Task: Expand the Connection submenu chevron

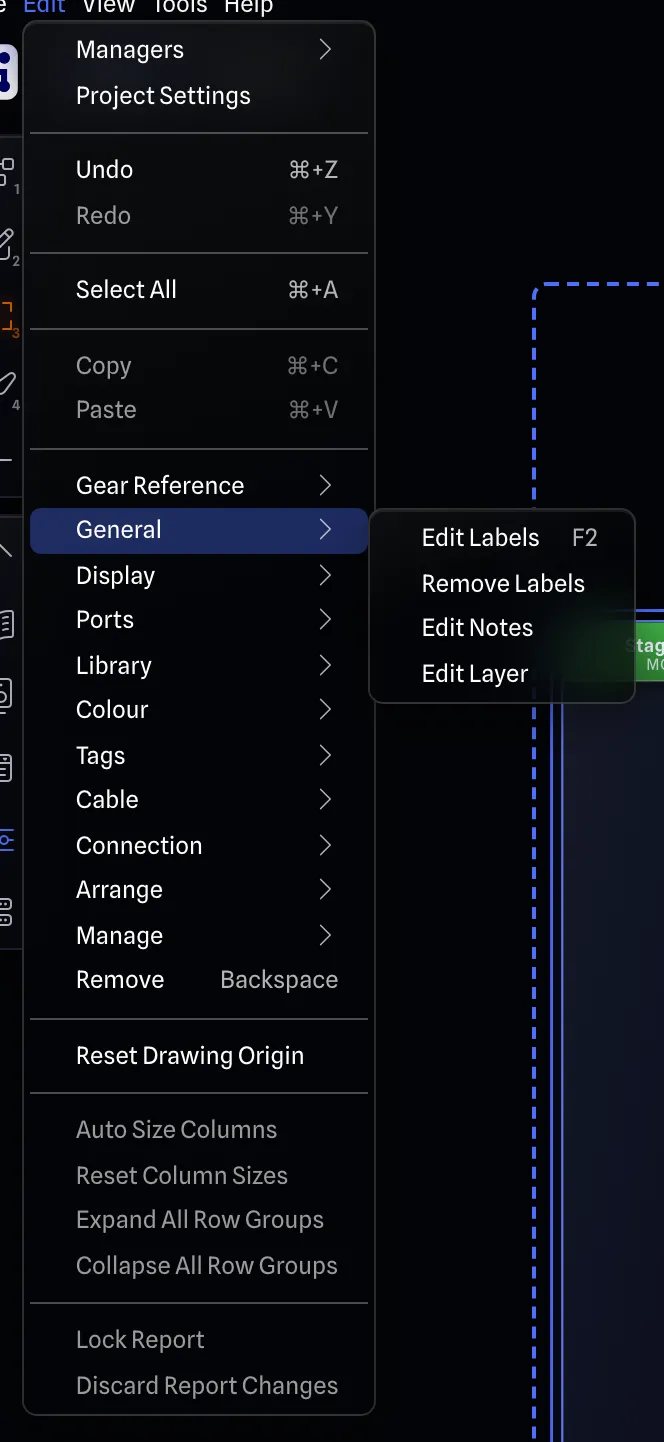Action: coord(325,845)
